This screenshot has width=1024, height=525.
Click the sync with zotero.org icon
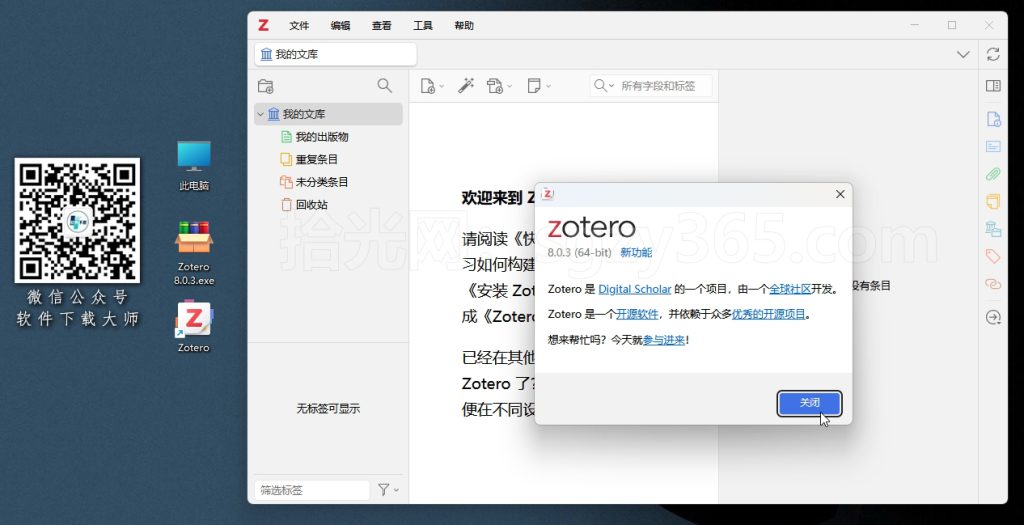[x=993, y=54]
